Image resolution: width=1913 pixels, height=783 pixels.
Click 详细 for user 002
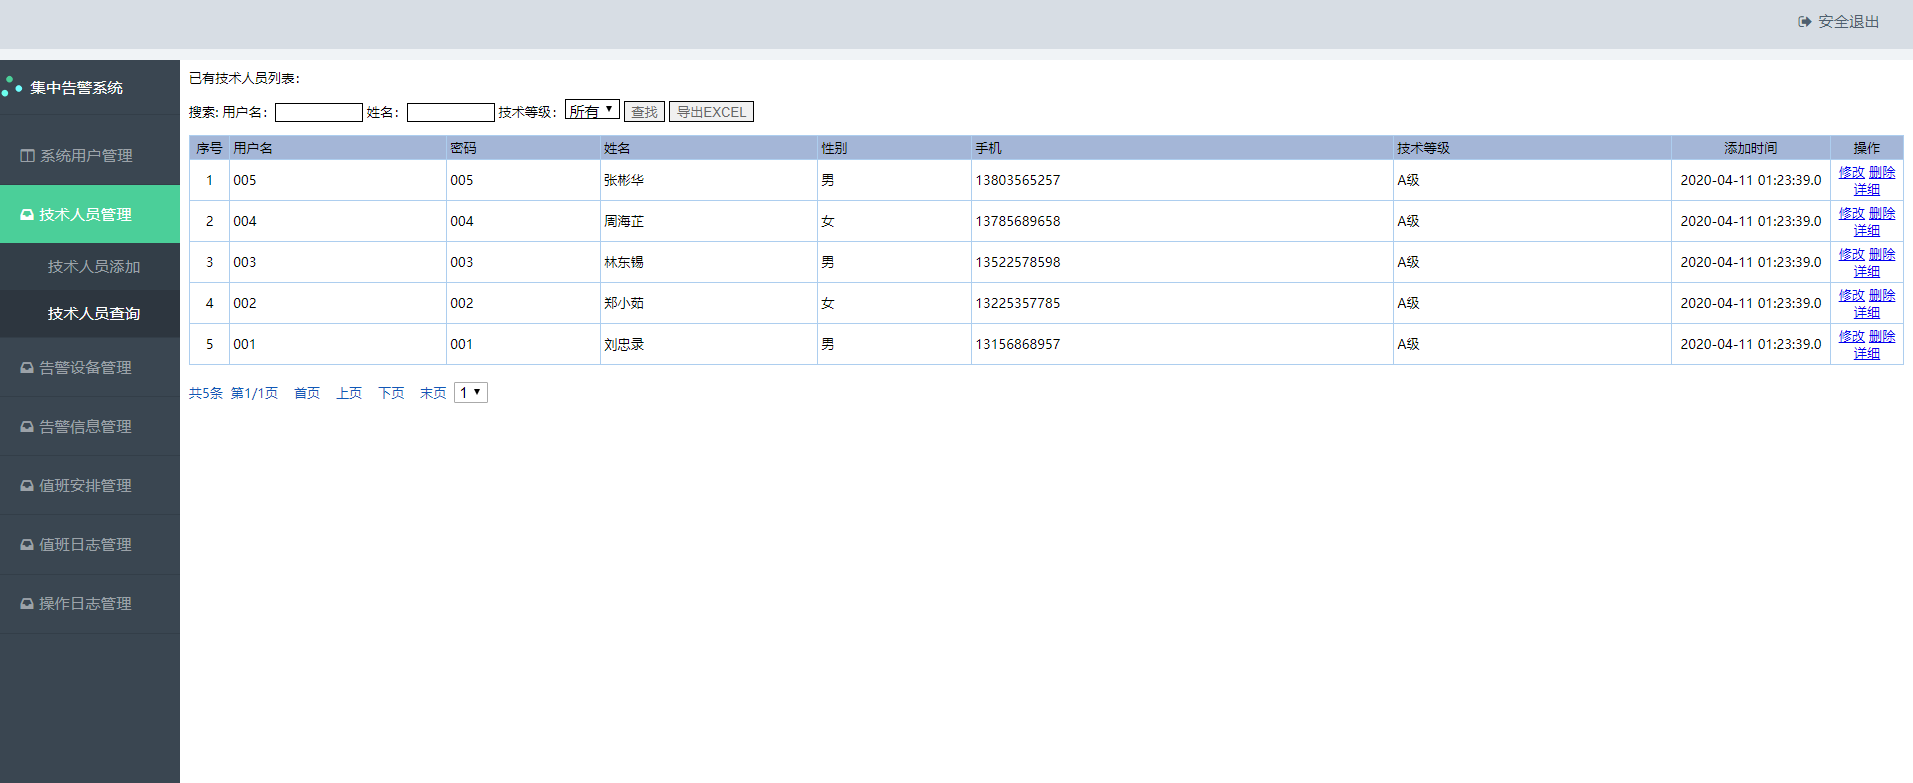[x=1867, y=312]
